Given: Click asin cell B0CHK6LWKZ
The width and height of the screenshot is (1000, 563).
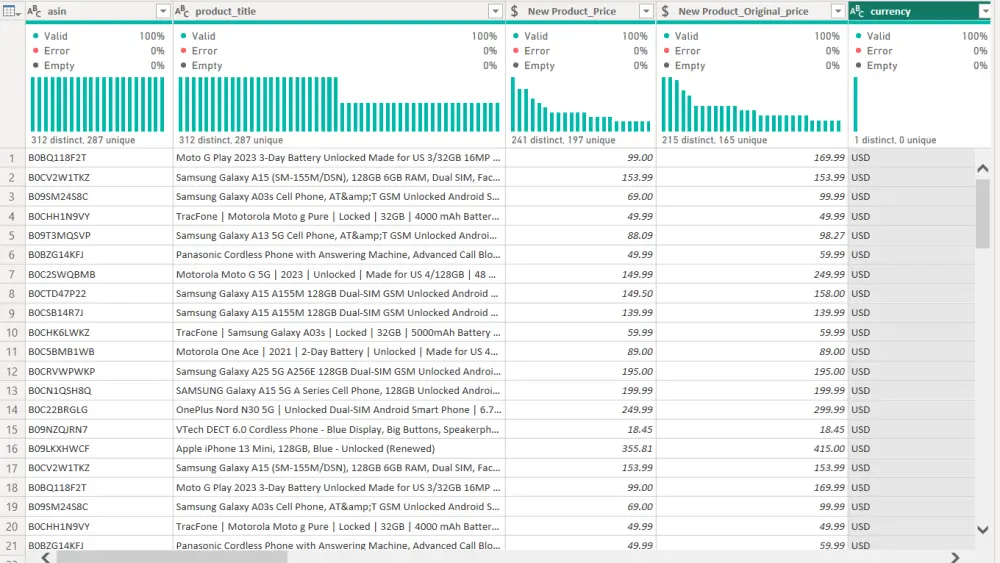Looking at the screenshot, I should (x=99, y=332).
